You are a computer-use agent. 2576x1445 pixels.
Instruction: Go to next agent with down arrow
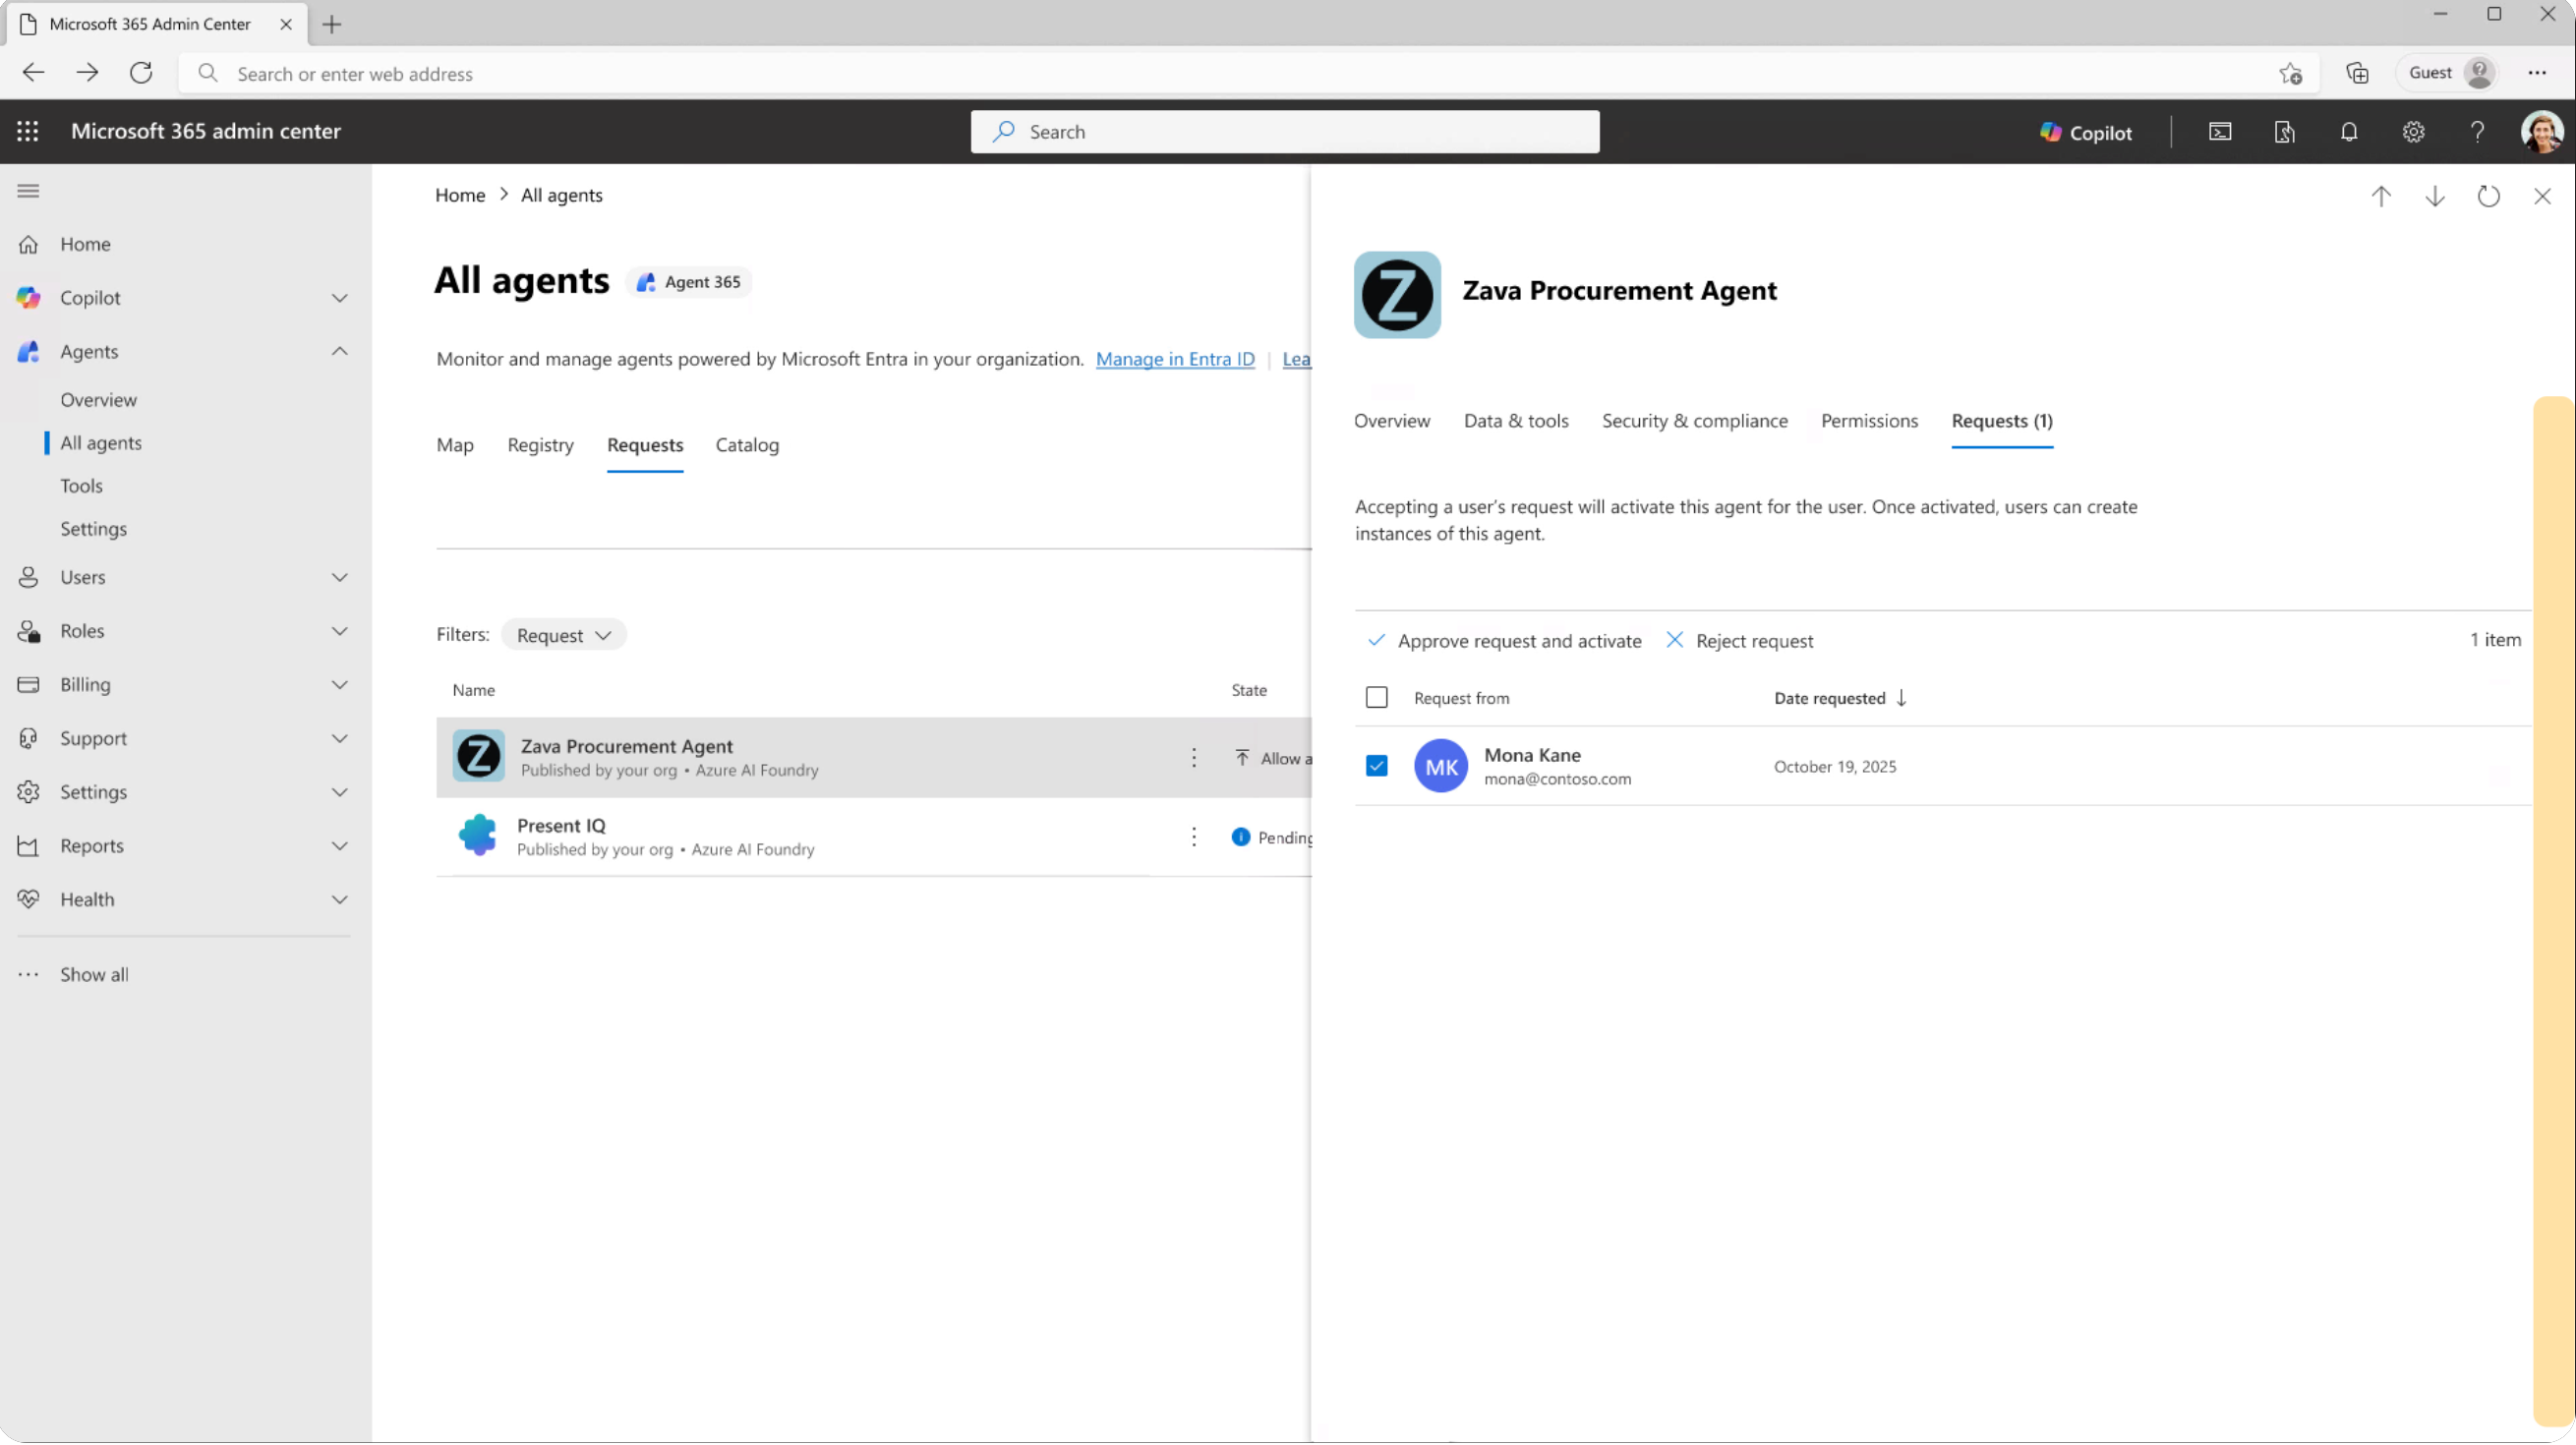coord(2435,197)
